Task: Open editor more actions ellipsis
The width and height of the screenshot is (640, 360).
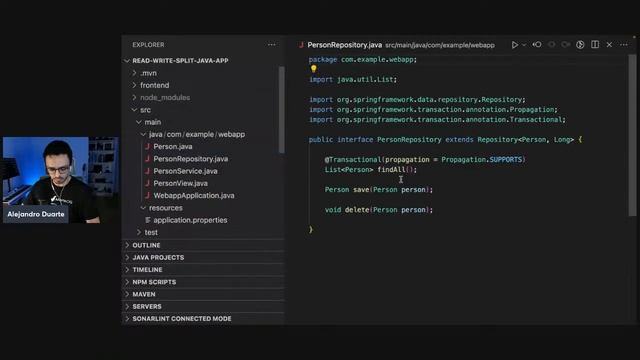Action: (624, 45)
